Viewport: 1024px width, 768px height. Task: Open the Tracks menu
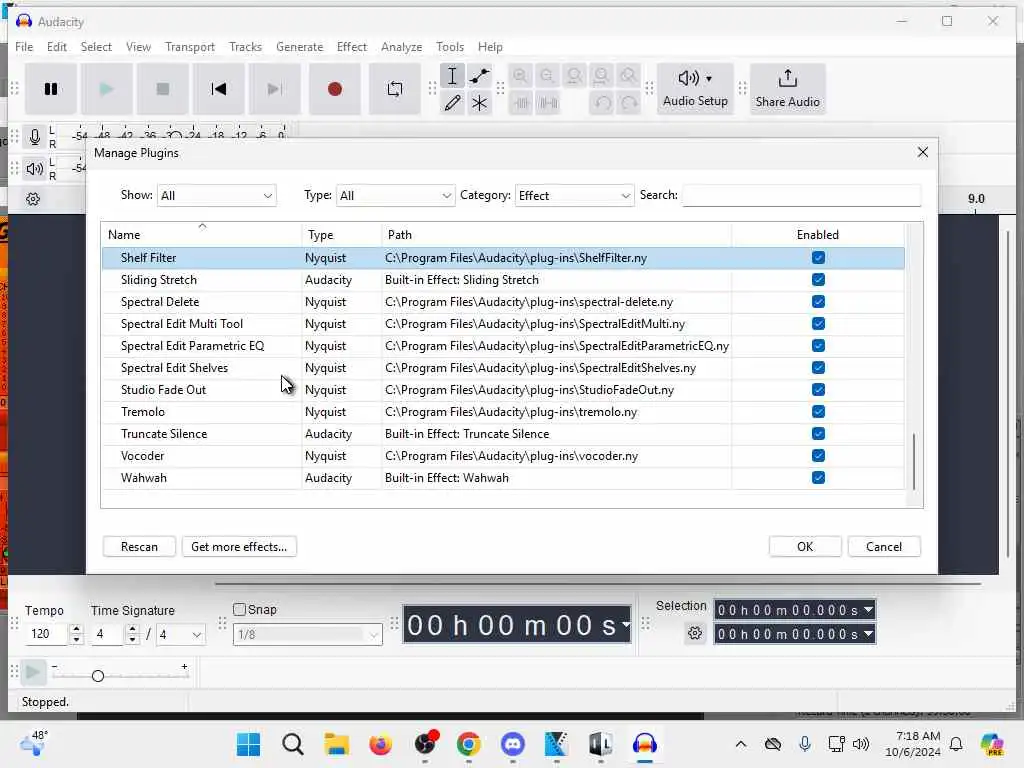click(245, 46)
